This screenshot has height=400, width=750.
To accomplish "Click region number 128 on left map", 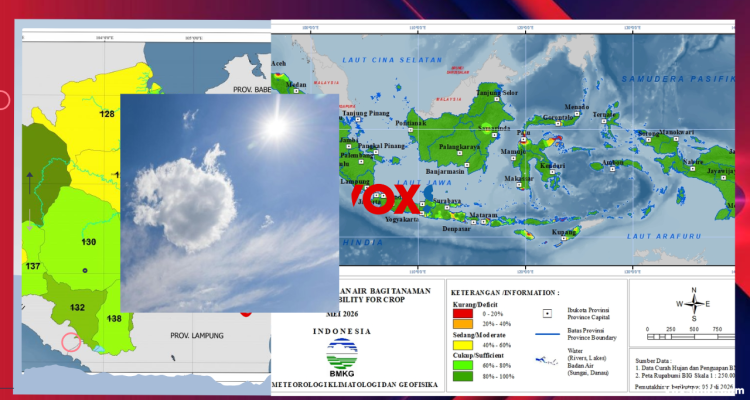I will [x=107, y=114].
